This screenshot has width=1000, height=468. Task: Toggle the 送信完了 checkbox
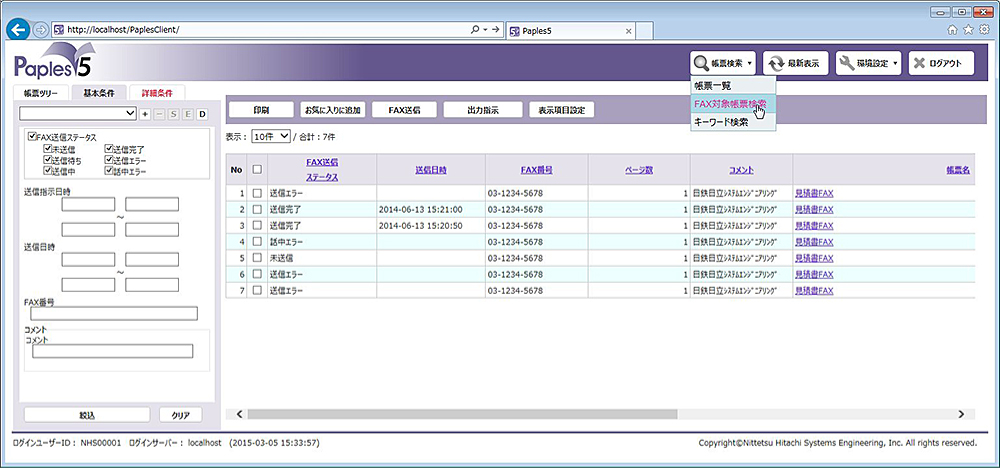coord(108,149)
